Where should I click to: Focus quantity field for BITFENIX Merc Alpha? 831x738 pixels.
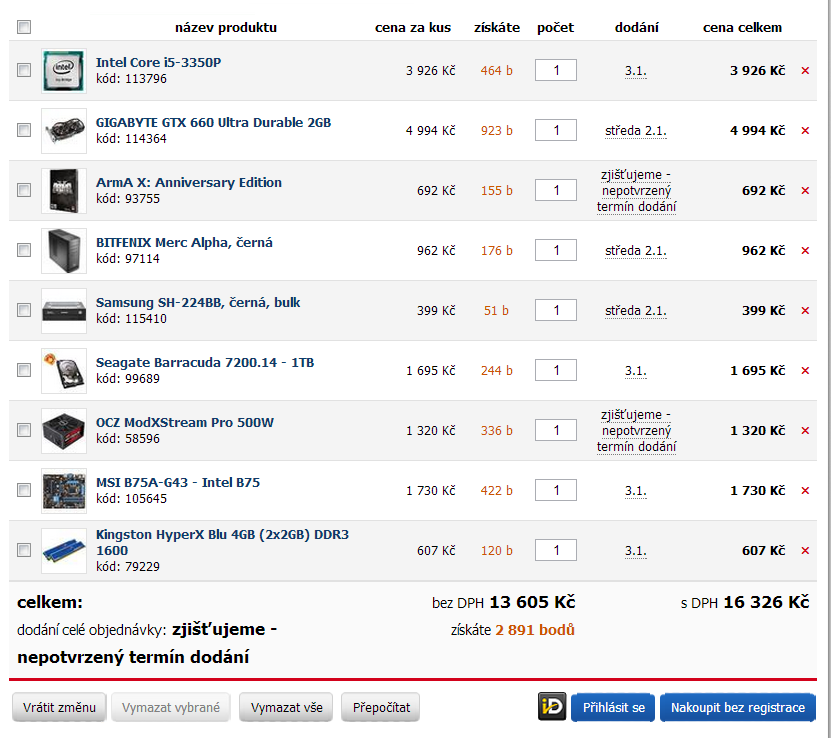pyautogui.click(x=556, y=250)
